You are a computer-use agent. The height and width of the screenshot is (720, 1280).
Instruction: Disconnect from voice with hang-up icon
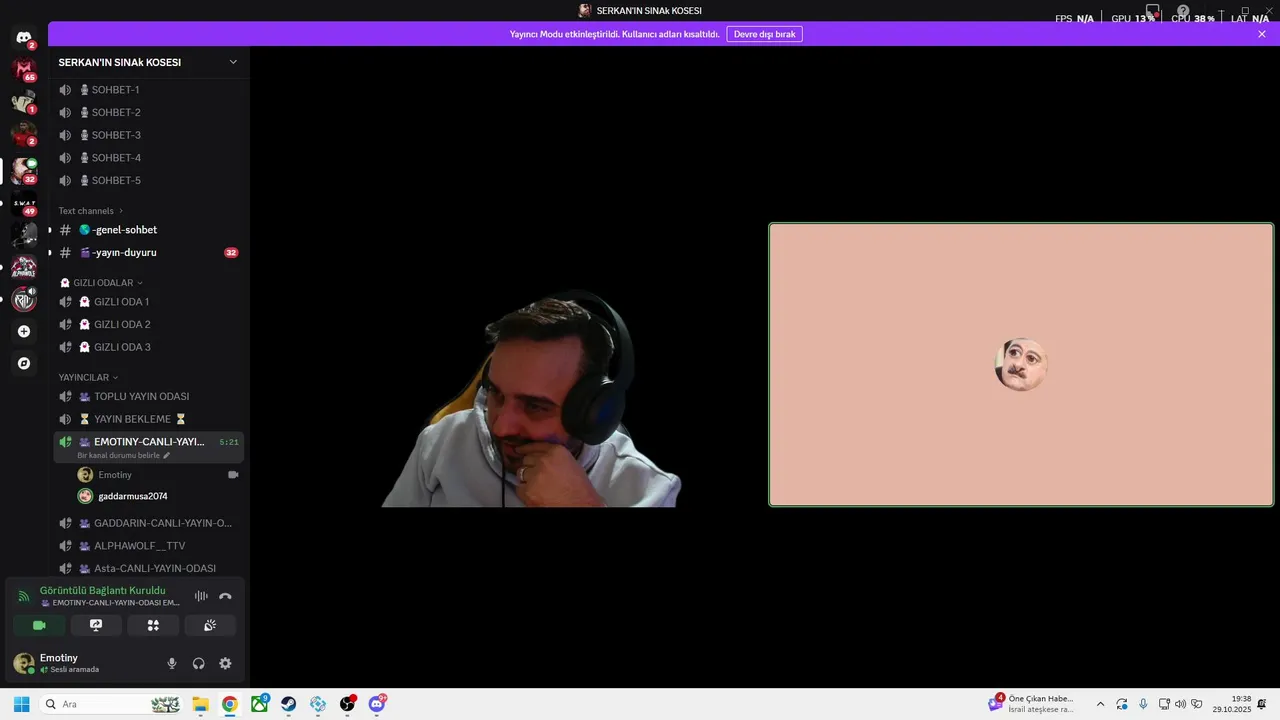(x=225, y=596)
